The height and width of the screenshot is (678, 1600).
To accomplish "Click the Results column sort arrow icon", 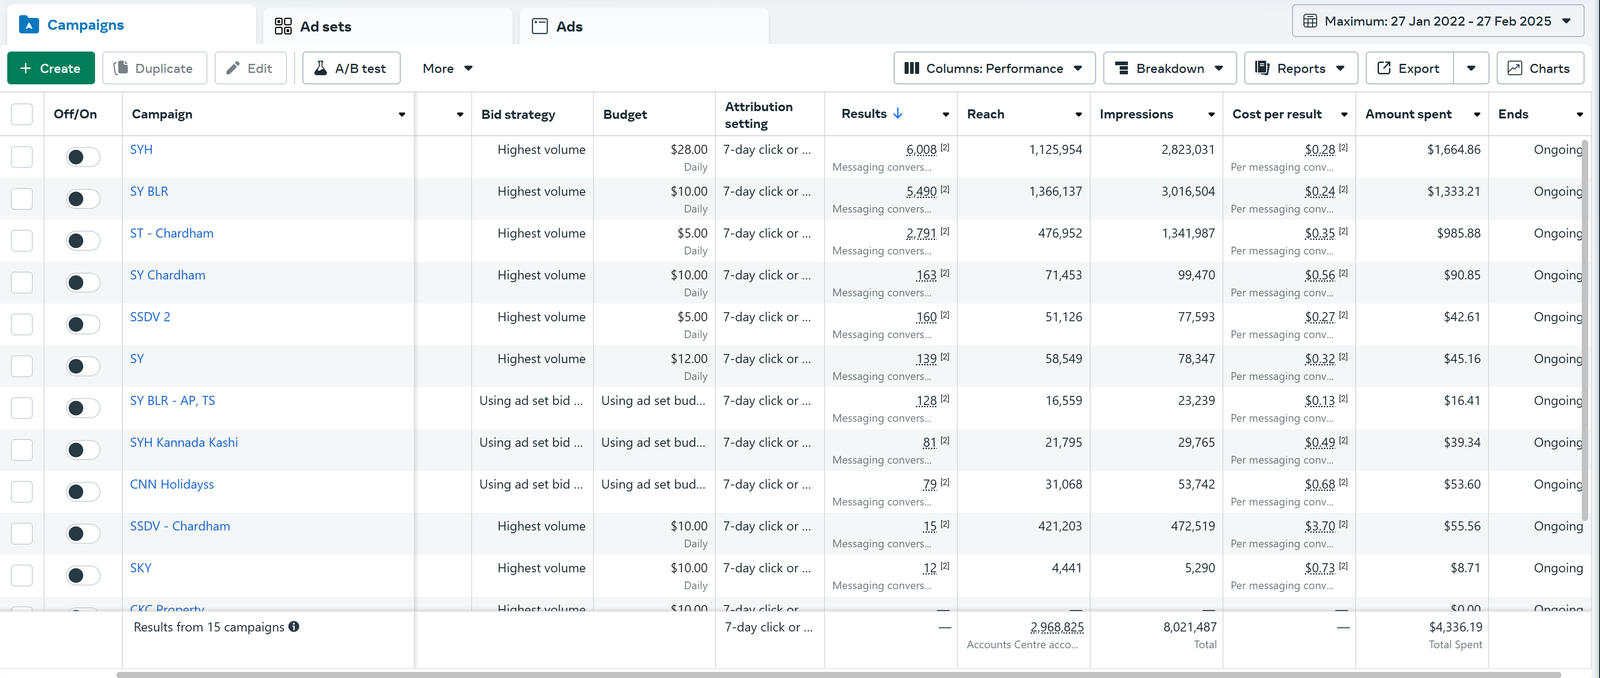I will click(898, 114).
